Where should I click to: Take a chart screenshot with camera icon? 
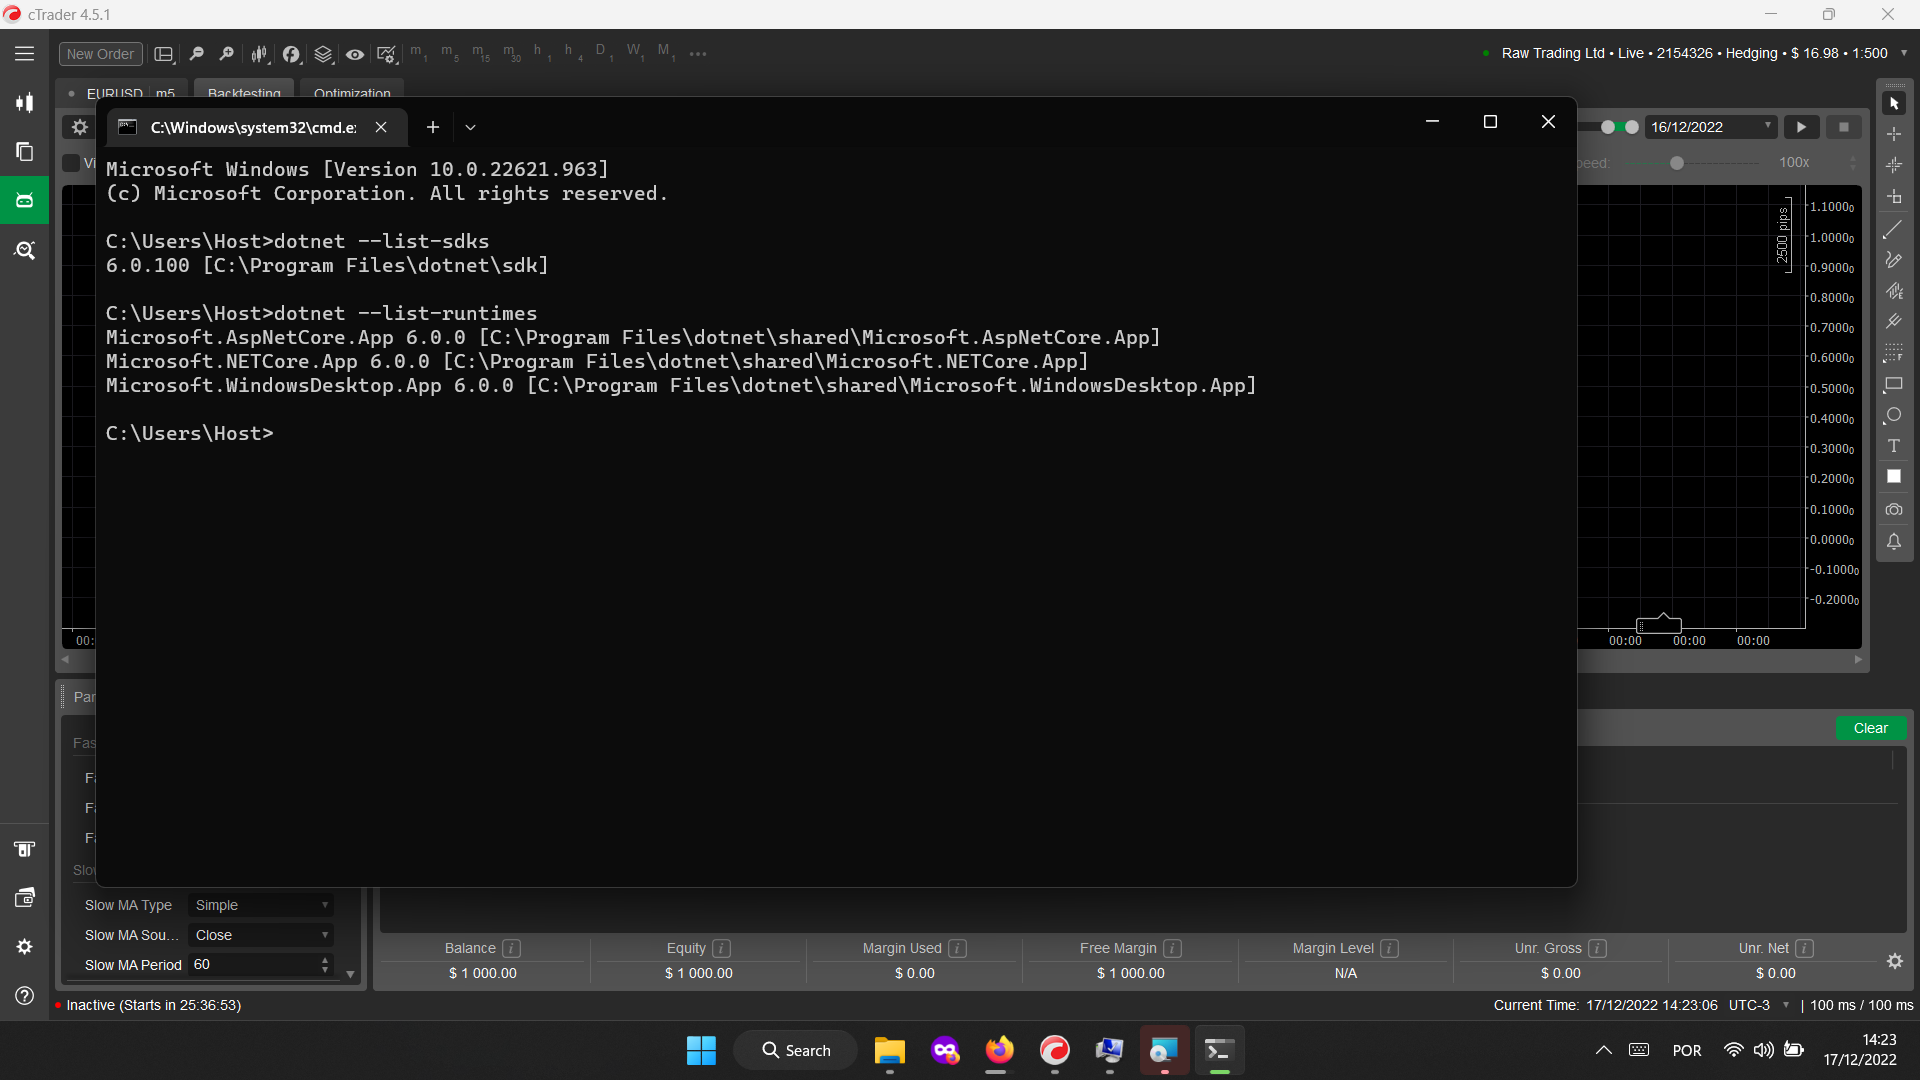(1894, 510)
